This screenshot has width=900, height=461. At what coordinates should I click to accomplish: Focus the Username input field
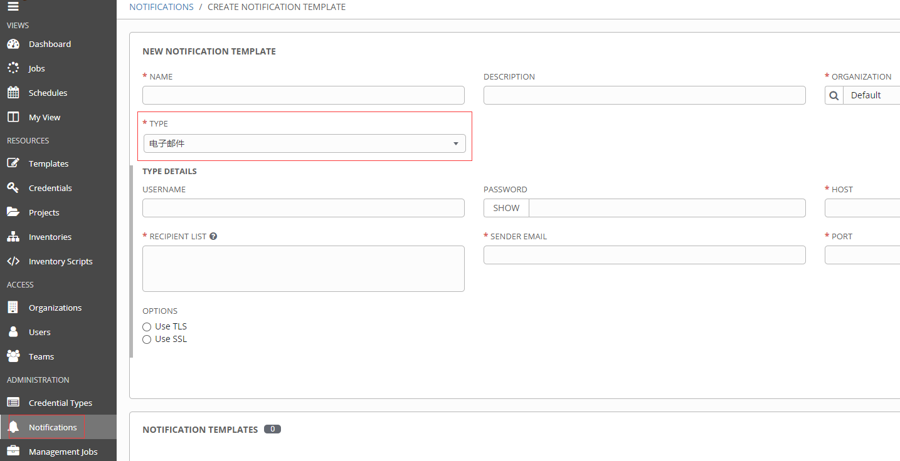click(304, 208)
